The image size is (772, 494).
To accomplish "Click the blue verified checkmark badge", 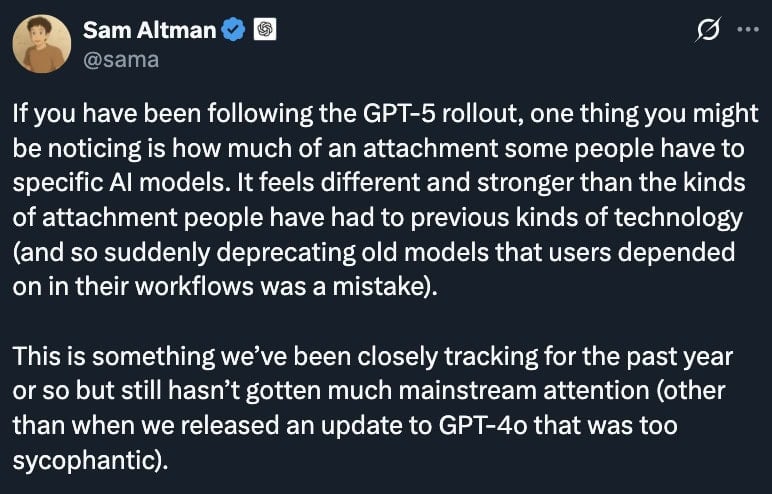I will (x=233, y=30).
